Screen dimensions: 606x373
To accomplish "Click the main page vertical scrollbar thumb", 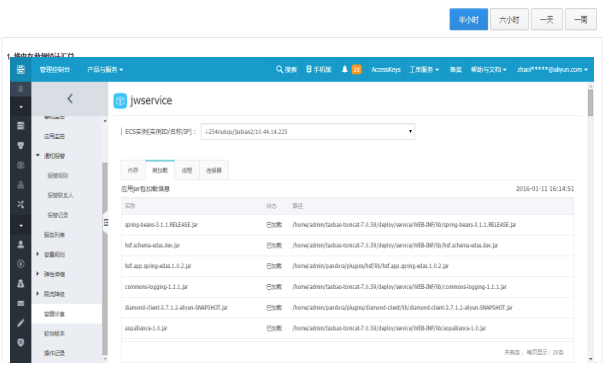I will 590,103.
